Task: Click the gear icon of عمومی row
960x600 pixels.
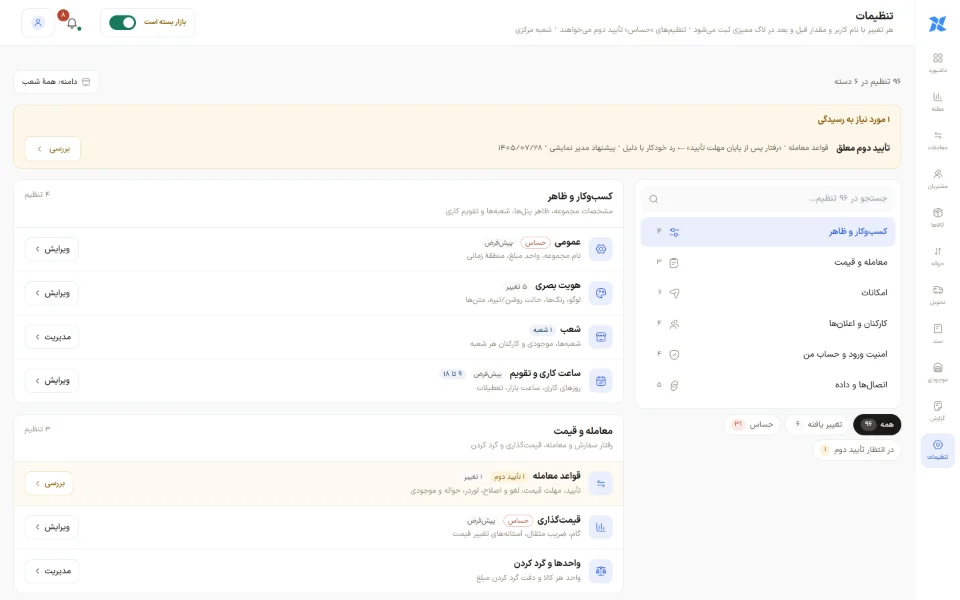Action: click(x=601, y=249)
